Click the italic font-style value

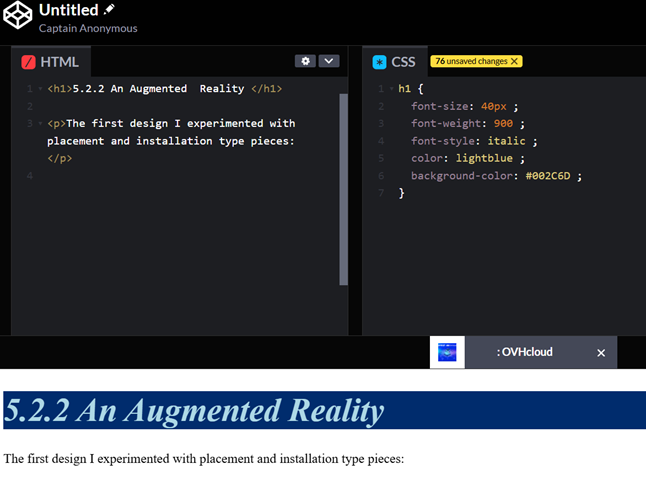click(x=506, y=141)
